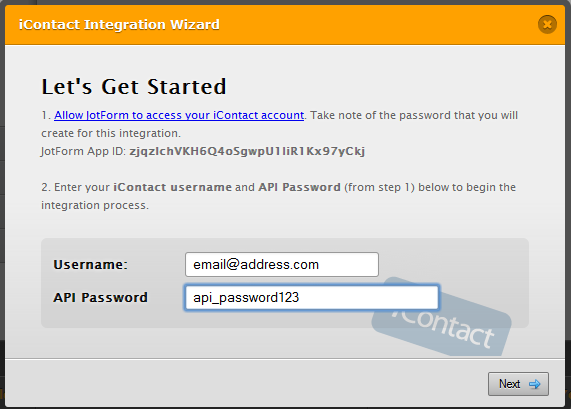This screenshot has height=409, width=571.
Task: Click bold API Password text in step 2
Action: pos(299,187)
